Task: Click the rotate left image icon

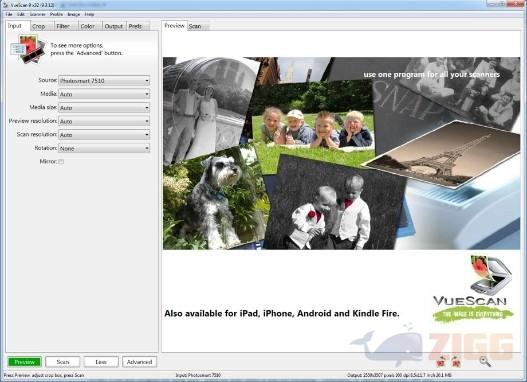Action: [441, 362]
